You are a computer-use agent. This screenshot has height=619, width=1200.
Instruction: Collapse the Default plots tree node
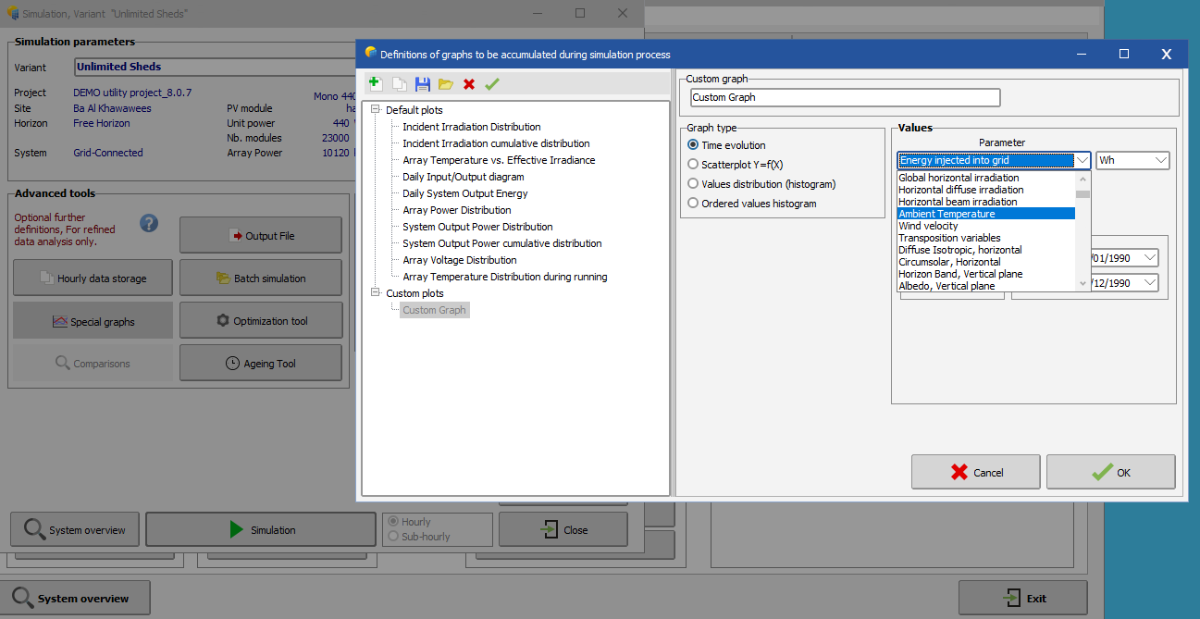(376, 110)
